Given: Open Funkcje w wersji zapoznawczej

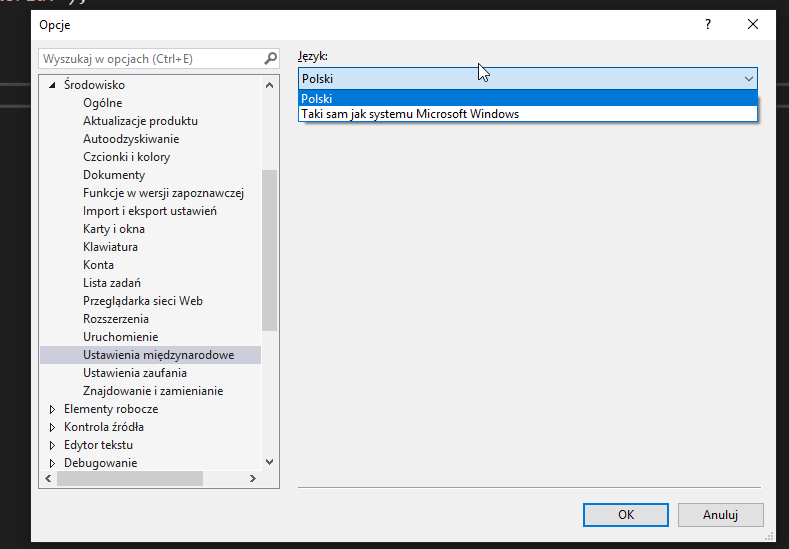Looking at the screenshot, I should tap(163, 193).
